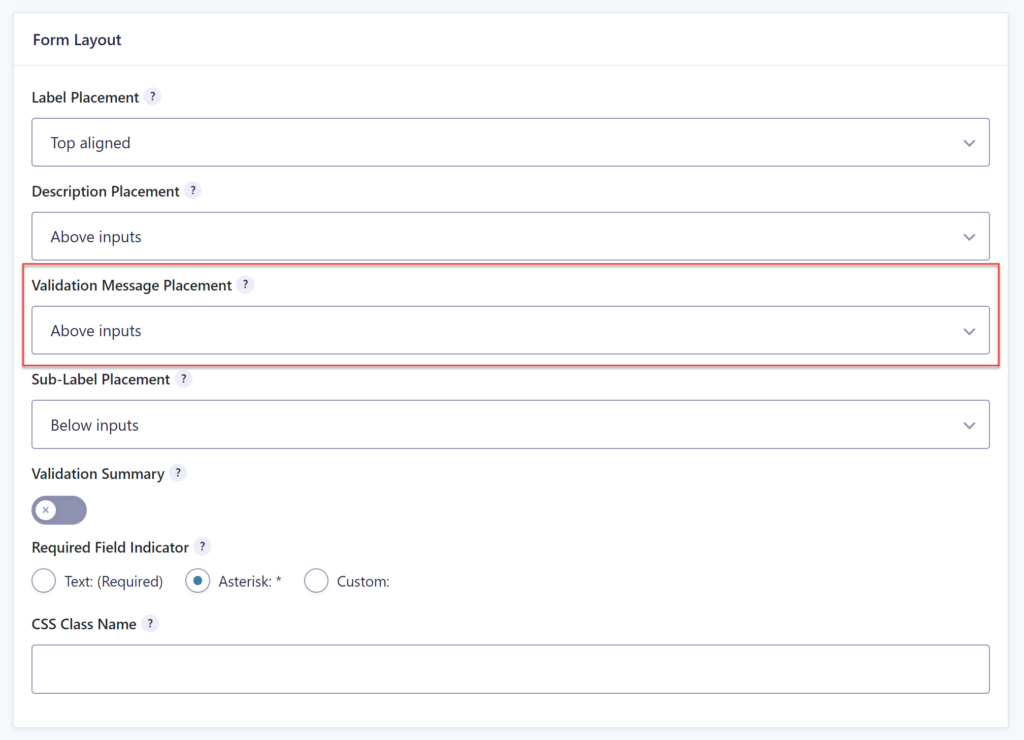Open the Validation Summary help tooltip
The width and height of the screenshot is (1024, 740).
click(x=178, y=473)
